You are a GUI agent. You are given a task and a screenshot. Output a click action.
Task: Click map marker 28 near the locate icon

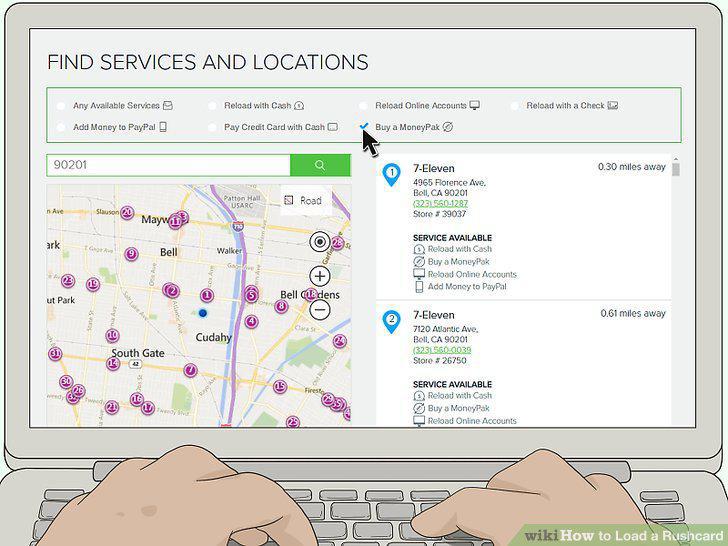point(338,243)
